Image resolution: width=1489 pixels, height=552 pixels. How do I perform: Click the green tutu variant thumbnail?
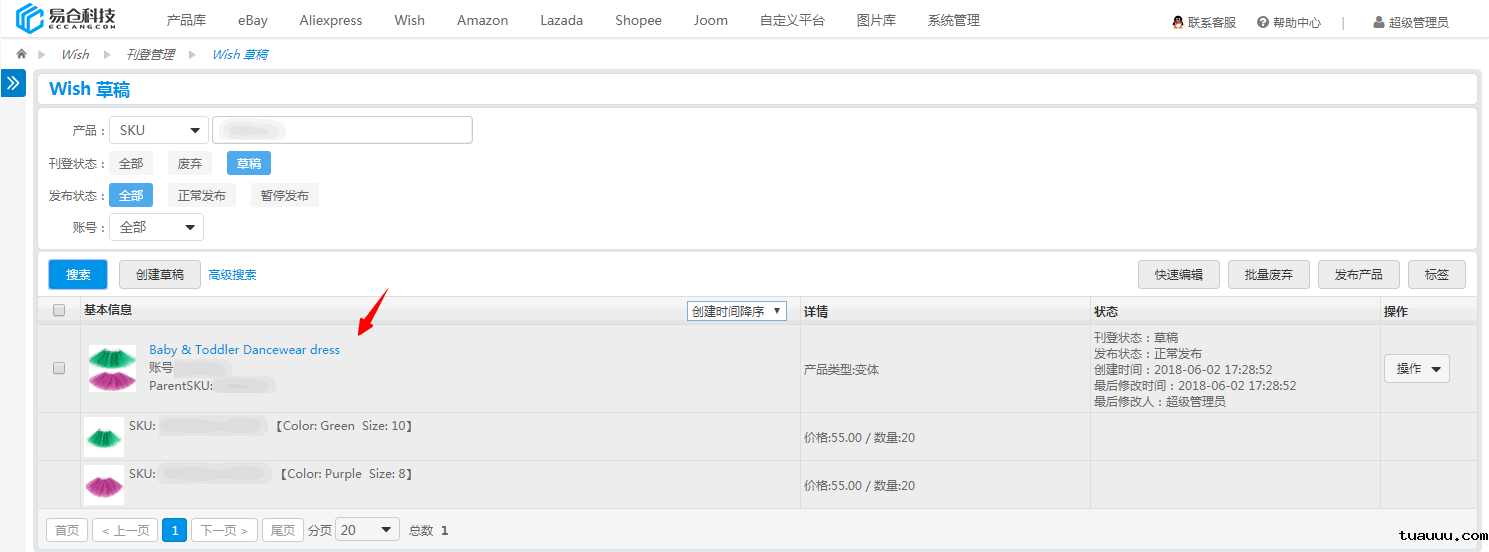(x=104, y=437)
